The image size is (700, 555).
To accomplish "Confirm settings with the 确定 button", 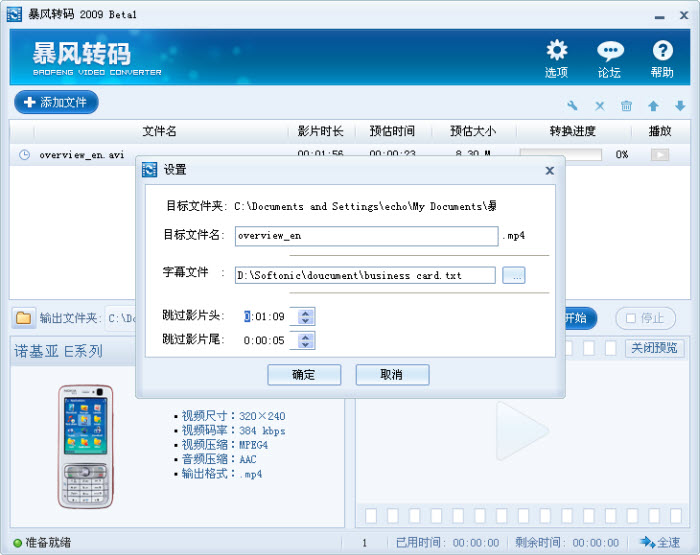I will coord(304,375).
